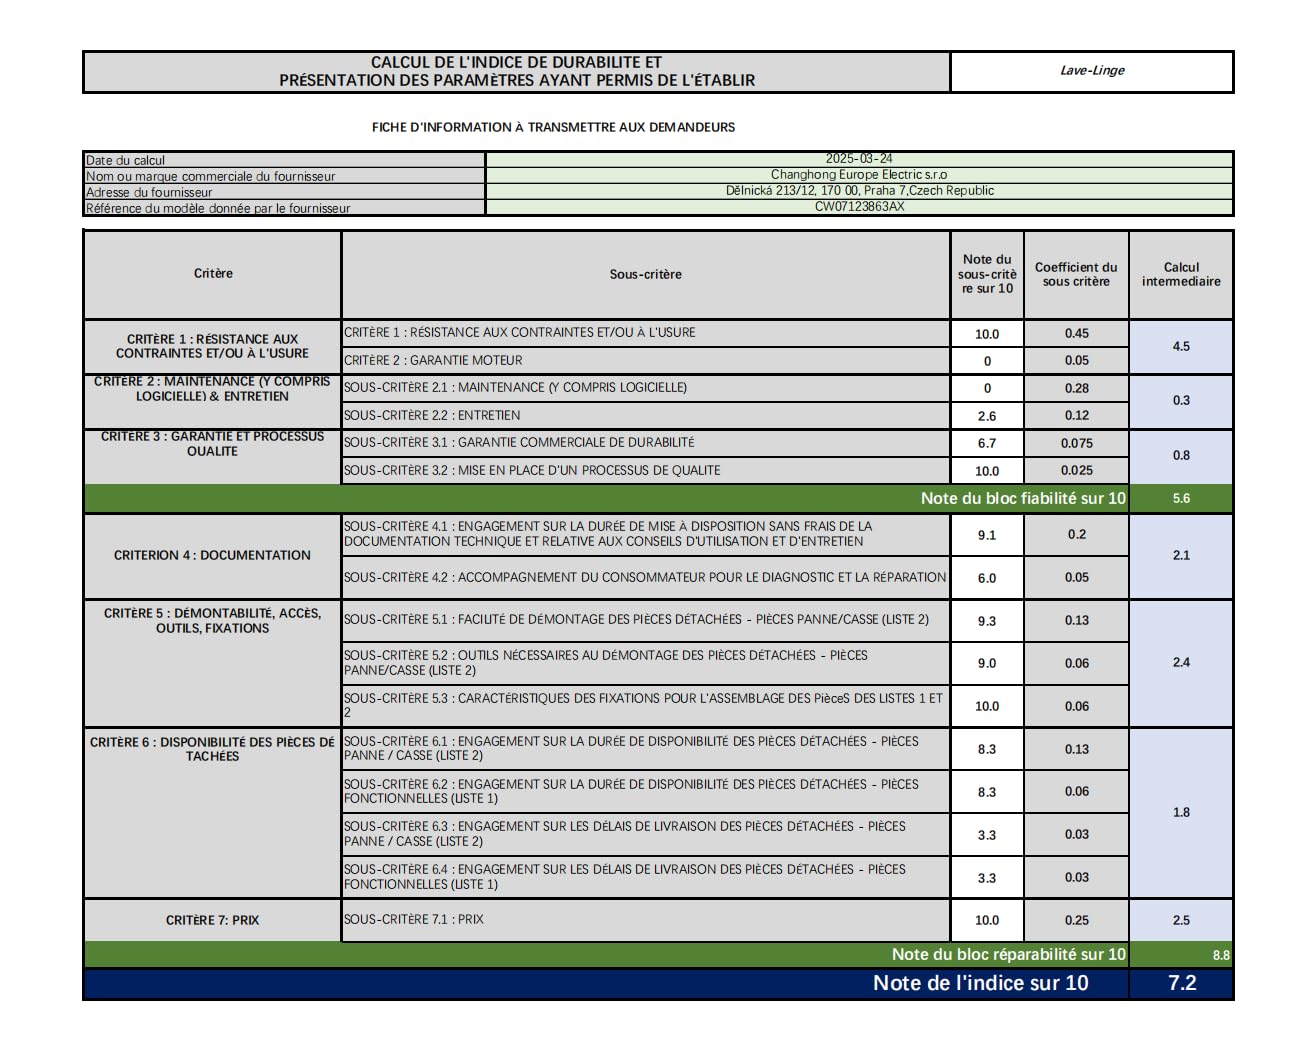Viewport: 1311px width, 1063px height.
Task: Select the SOUS-CRITÈRE 6.1 description text
Action: [x=631, y=748]
